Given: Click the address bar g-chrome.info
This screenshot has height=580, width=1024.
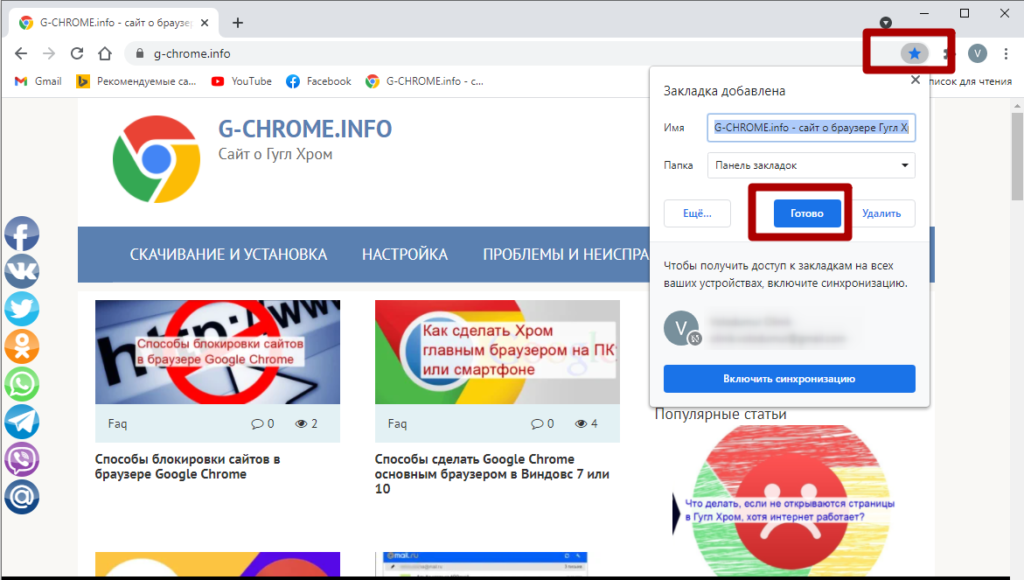Looking at the screenshot, I should [192, 54].
